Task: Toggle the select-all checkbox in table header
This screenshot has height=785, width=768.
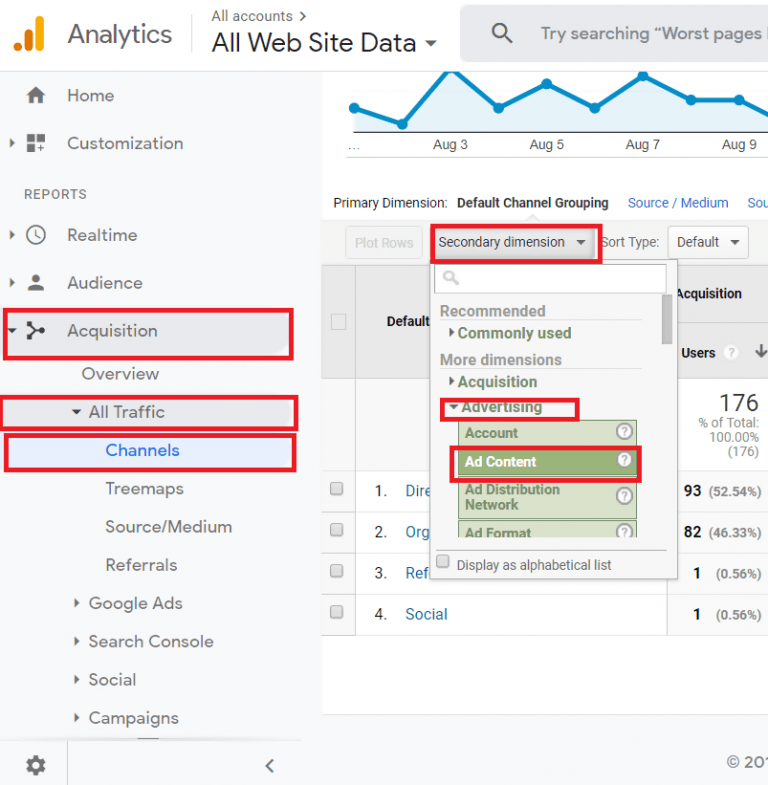Action: tap(338, 322)
